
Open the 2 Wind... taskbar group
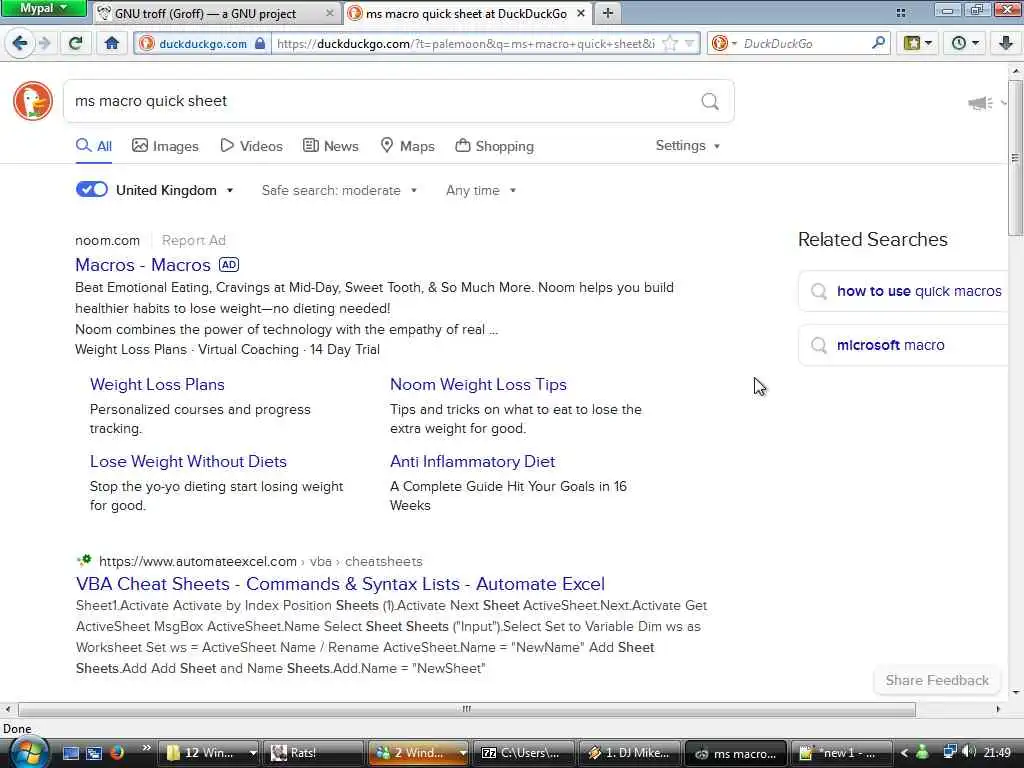point(419,753)
